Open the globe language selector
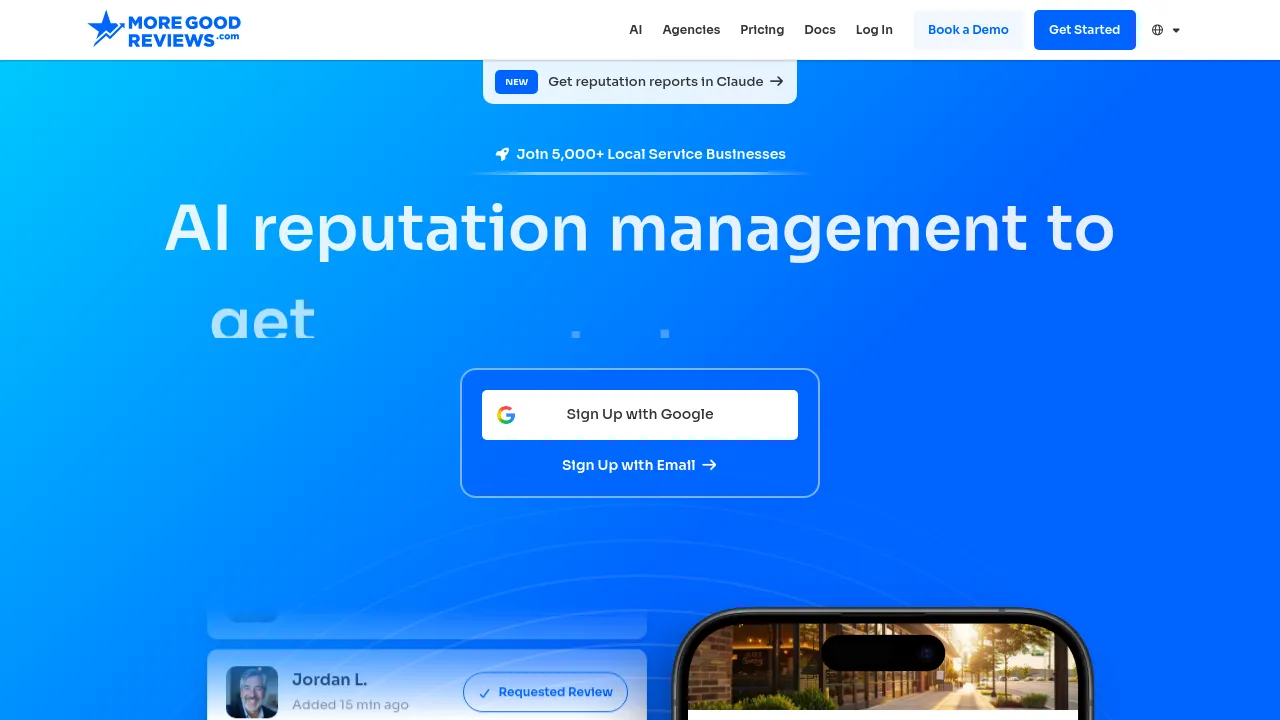Viewport: 1280px width, 720px height. 1157,30
